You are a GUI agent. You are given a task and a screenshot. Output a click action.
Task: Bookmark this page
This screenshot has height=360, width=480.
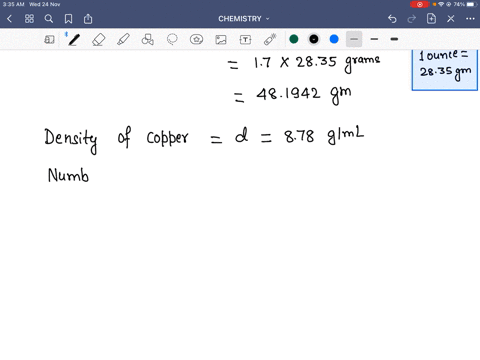68,19
